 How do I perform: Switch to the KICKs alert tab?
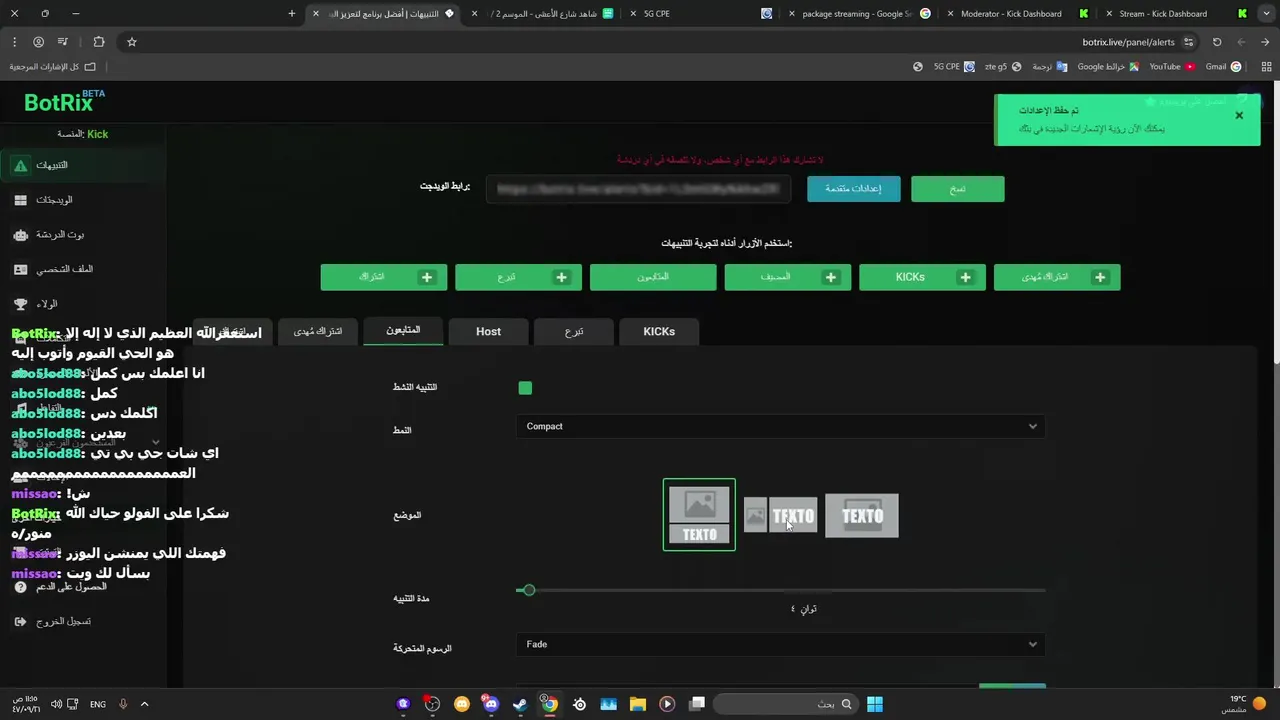tap(659, 332)
